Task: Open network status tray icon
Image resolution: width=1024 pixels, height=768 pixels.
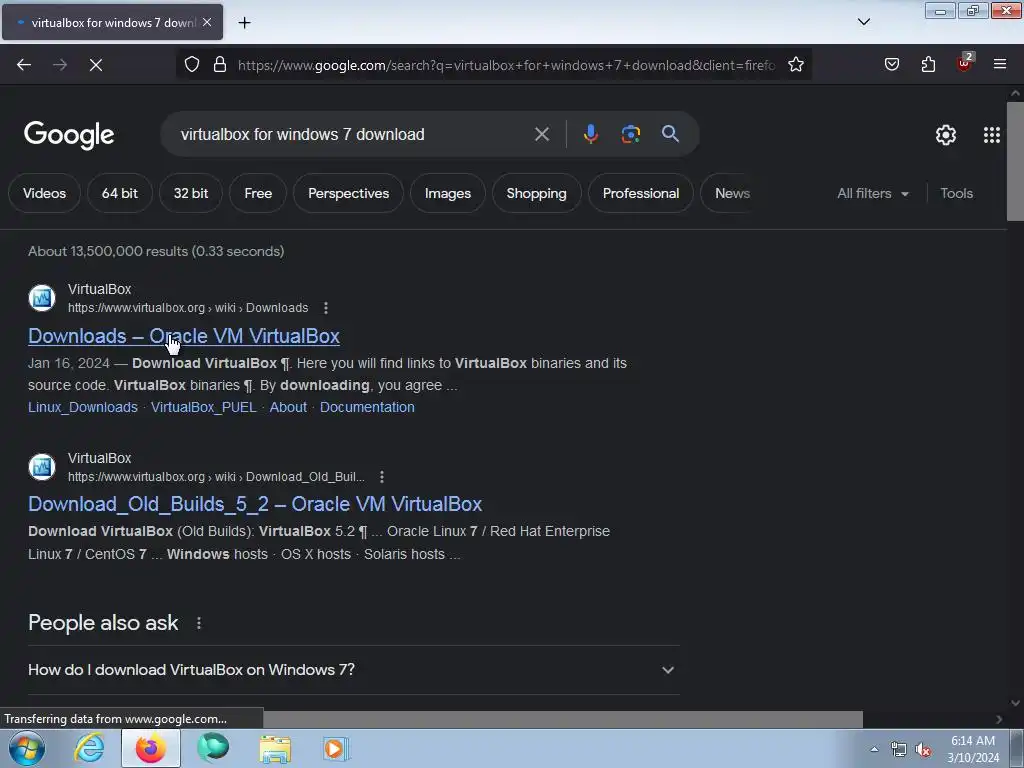Action: (x=899, y=750)
